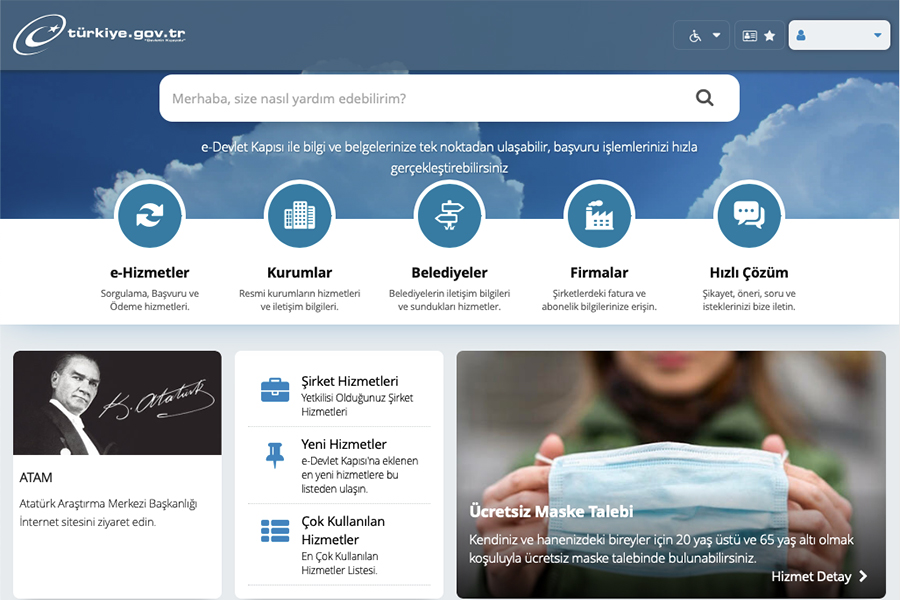Screen dimensions: 900x600
Task: Open the e-Hizmetler heading link
Action: (x=149, y=272)
